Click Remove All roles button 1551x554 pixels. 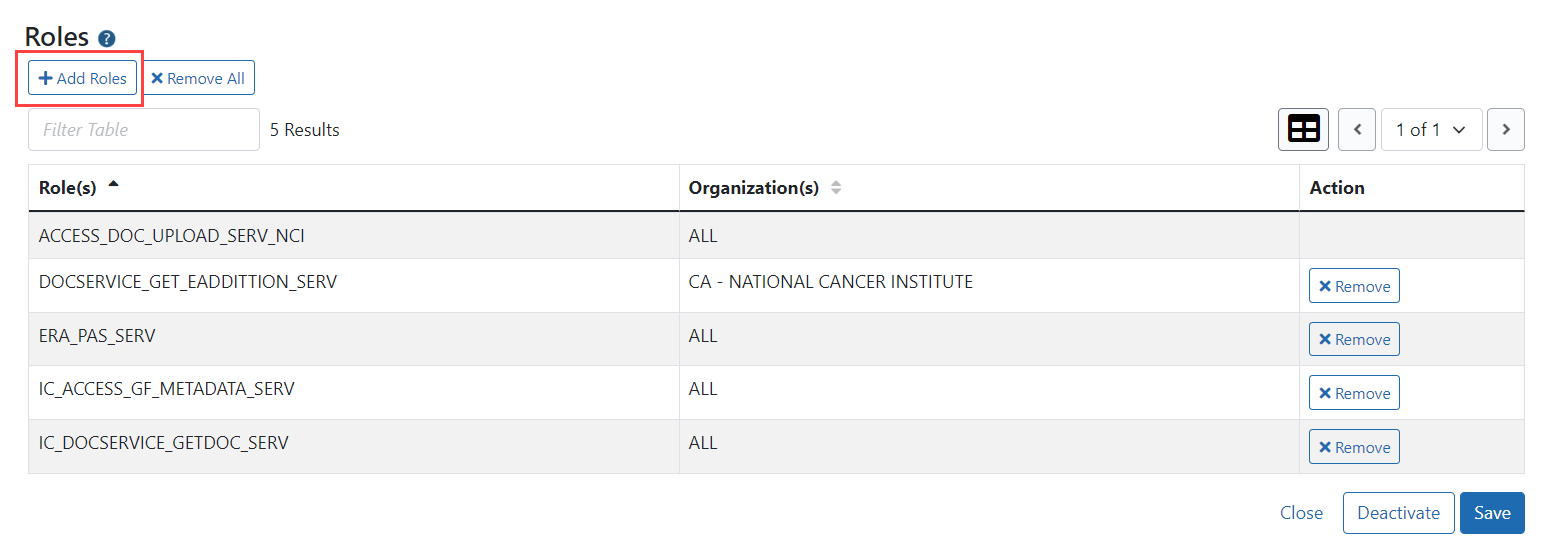(198, 78)
